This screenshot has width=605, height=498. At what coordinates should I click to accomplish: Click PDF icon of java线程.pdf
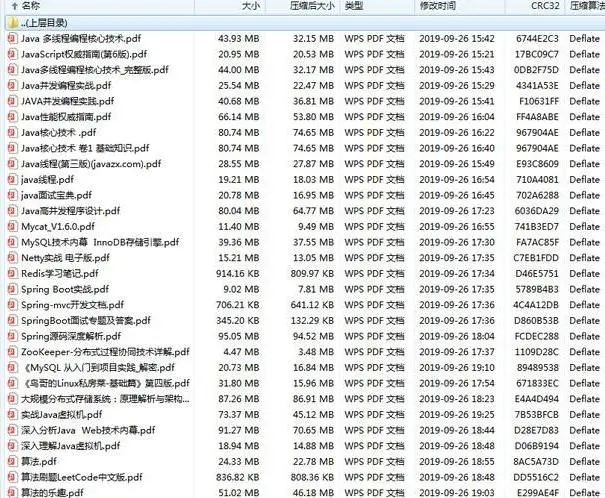[x=12, y=180]
